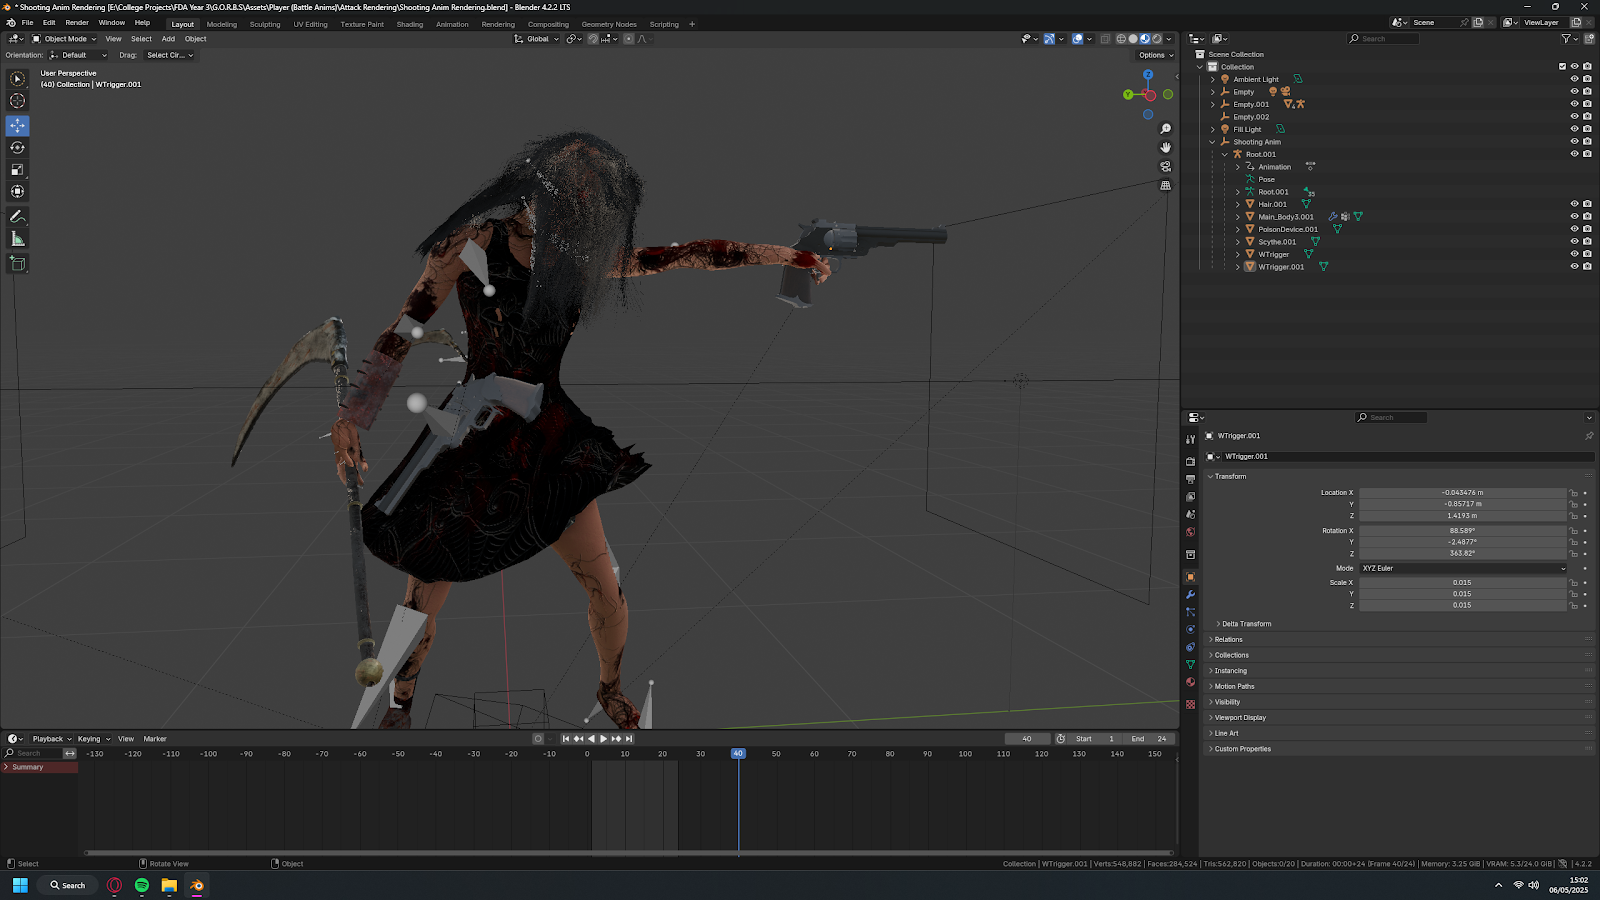Open the Object Data properties tab (green triangle)

pos(1190,664)
